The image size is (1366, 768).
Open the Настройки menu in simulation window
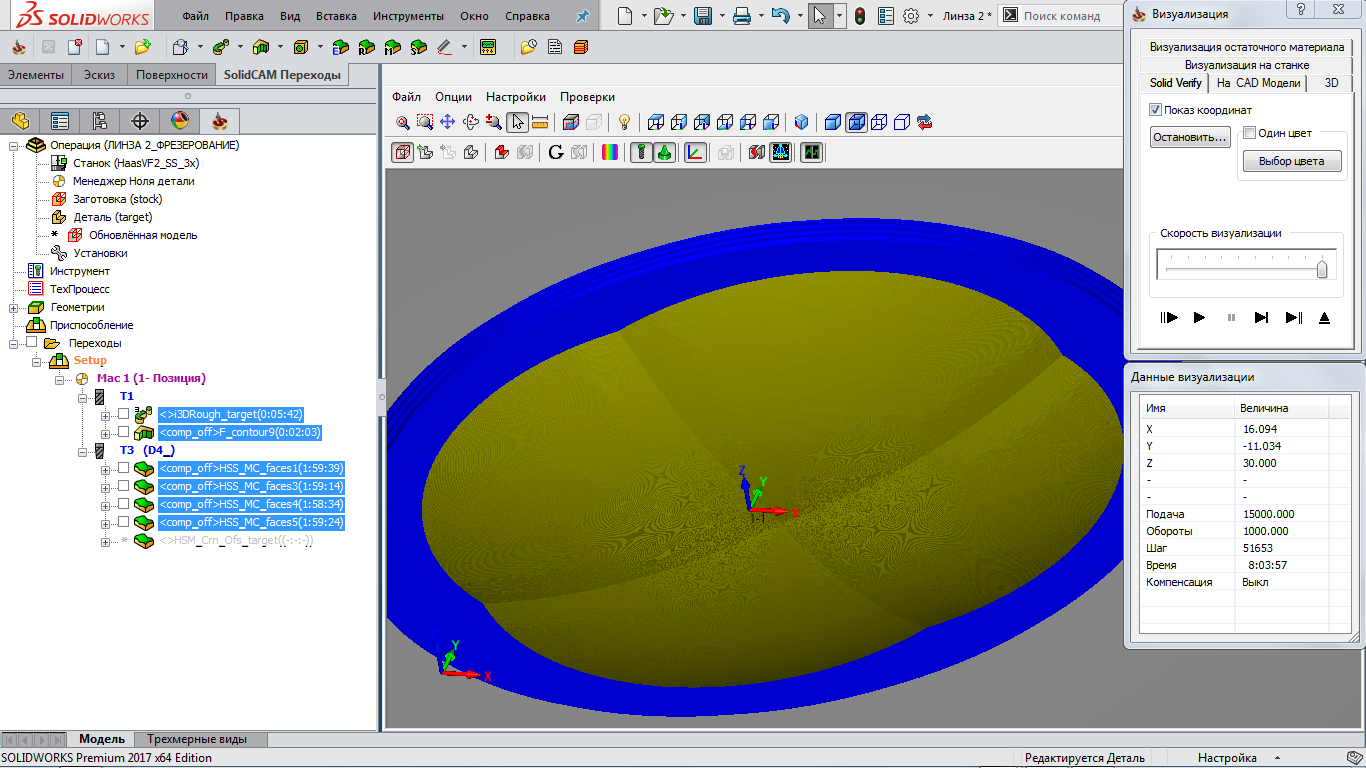tap(516, 97)
